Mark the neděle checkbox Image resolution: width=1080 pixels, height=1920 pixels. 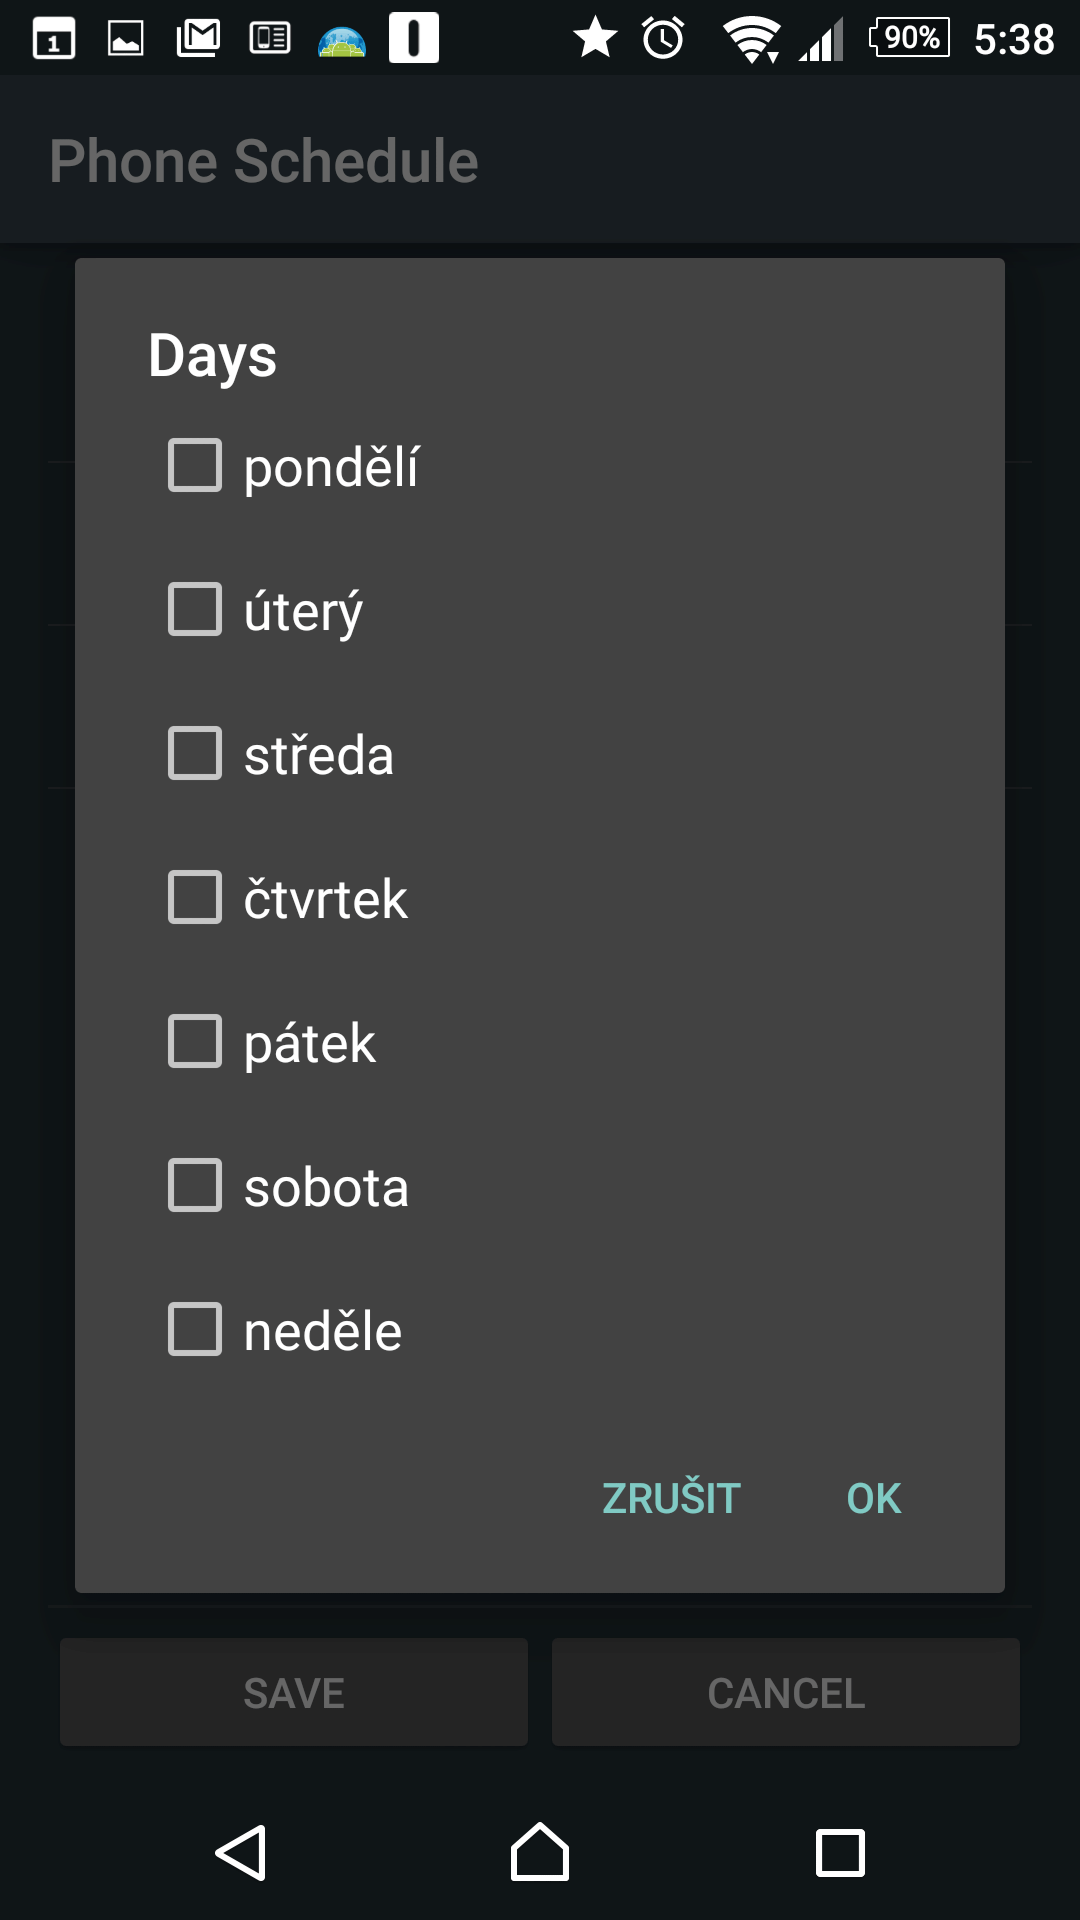pos(195,1329)
